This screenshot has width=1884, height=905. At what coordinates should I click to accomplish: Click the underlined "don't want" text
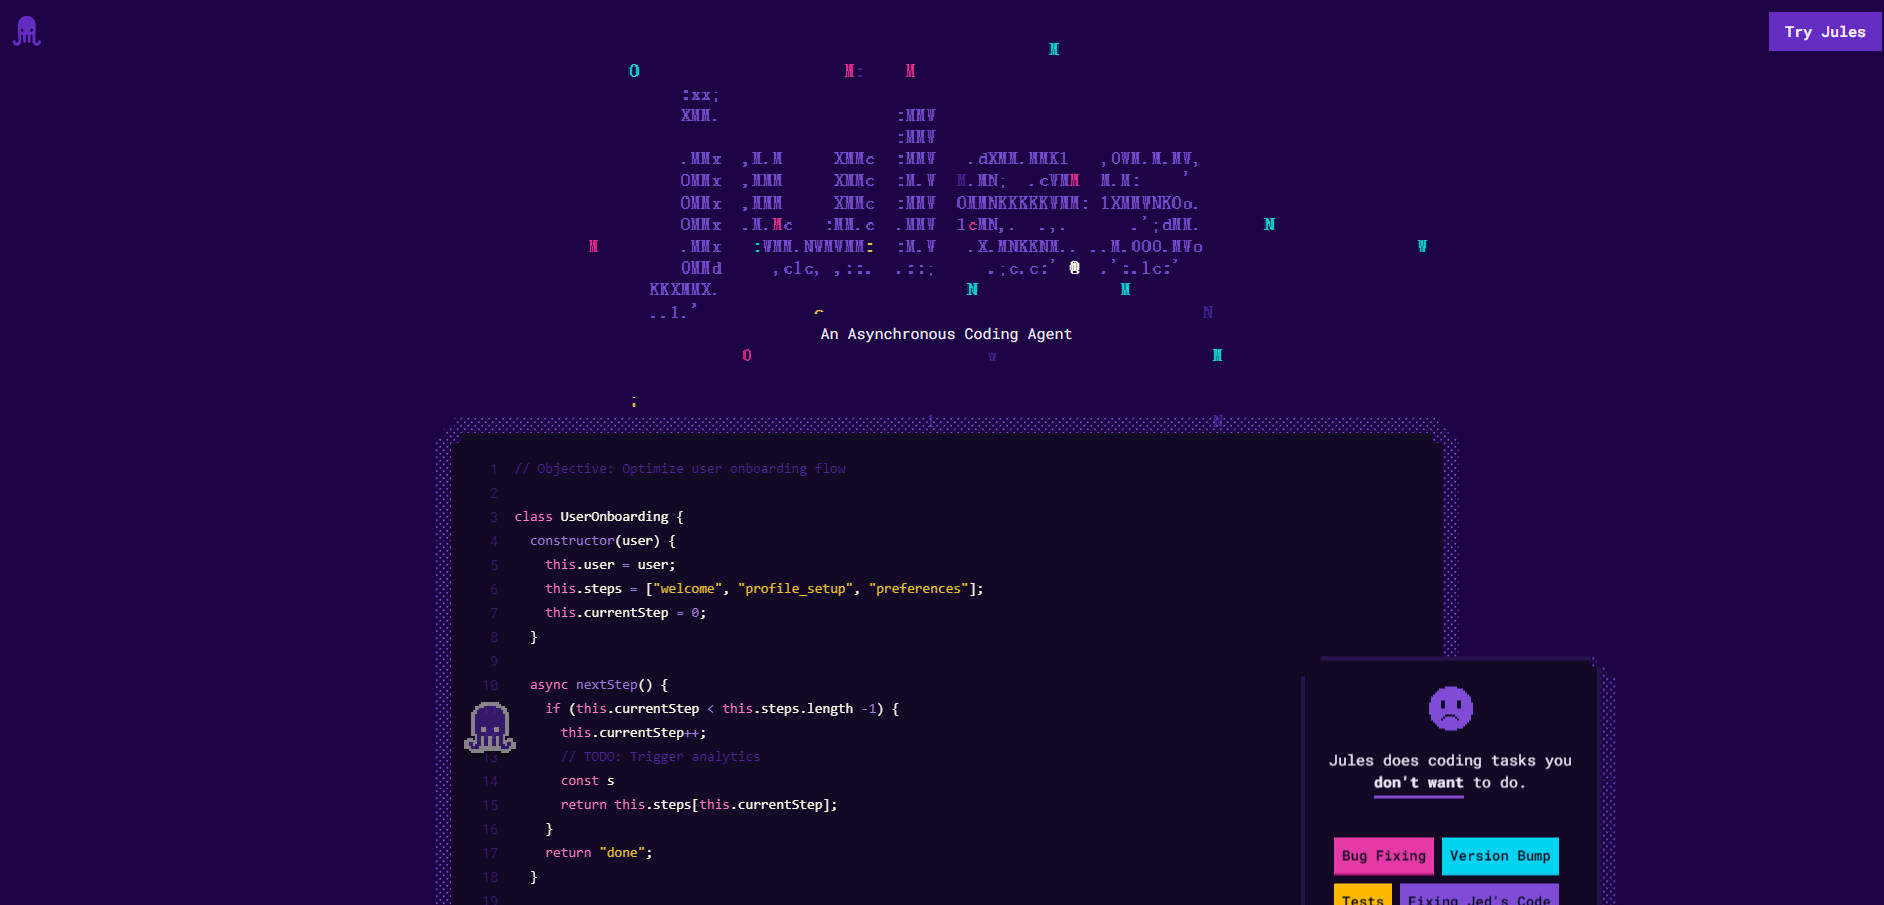(1418, 783)
